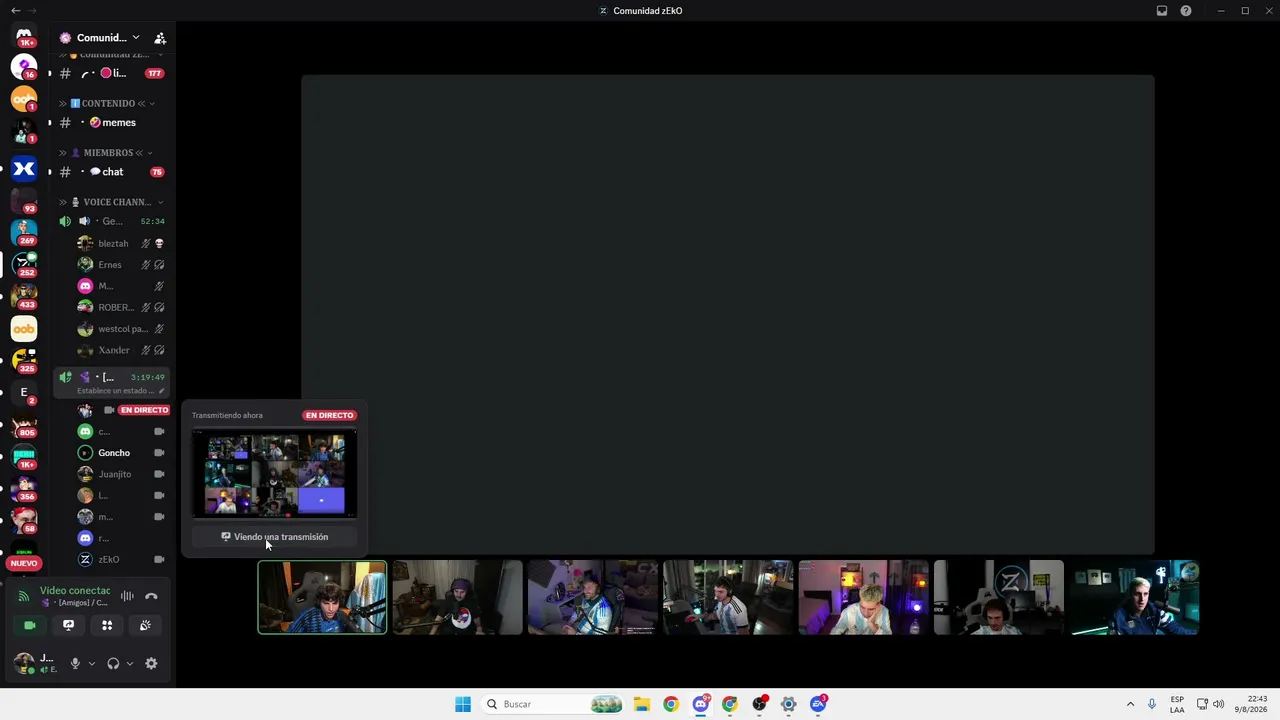Screen dimensions: 1280x720
Task: Show hidden system tray icons
Action: click(x=1130, y=704)
